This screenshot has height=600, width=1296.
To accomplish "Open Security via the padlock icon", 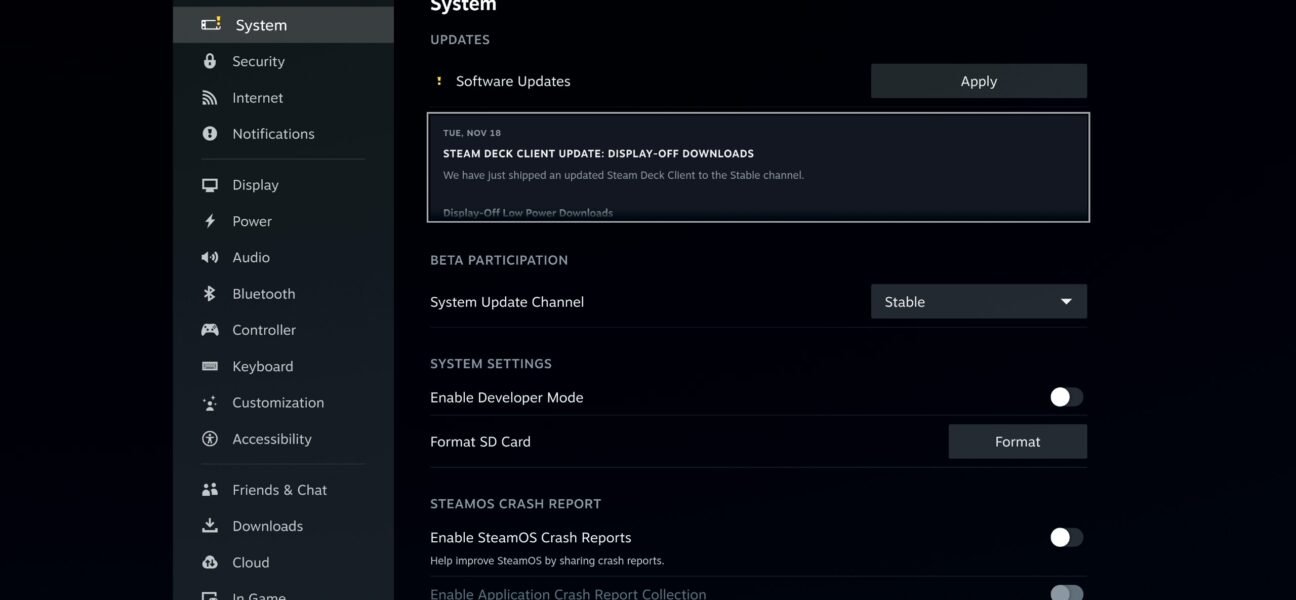I will [x=209, y=61].
